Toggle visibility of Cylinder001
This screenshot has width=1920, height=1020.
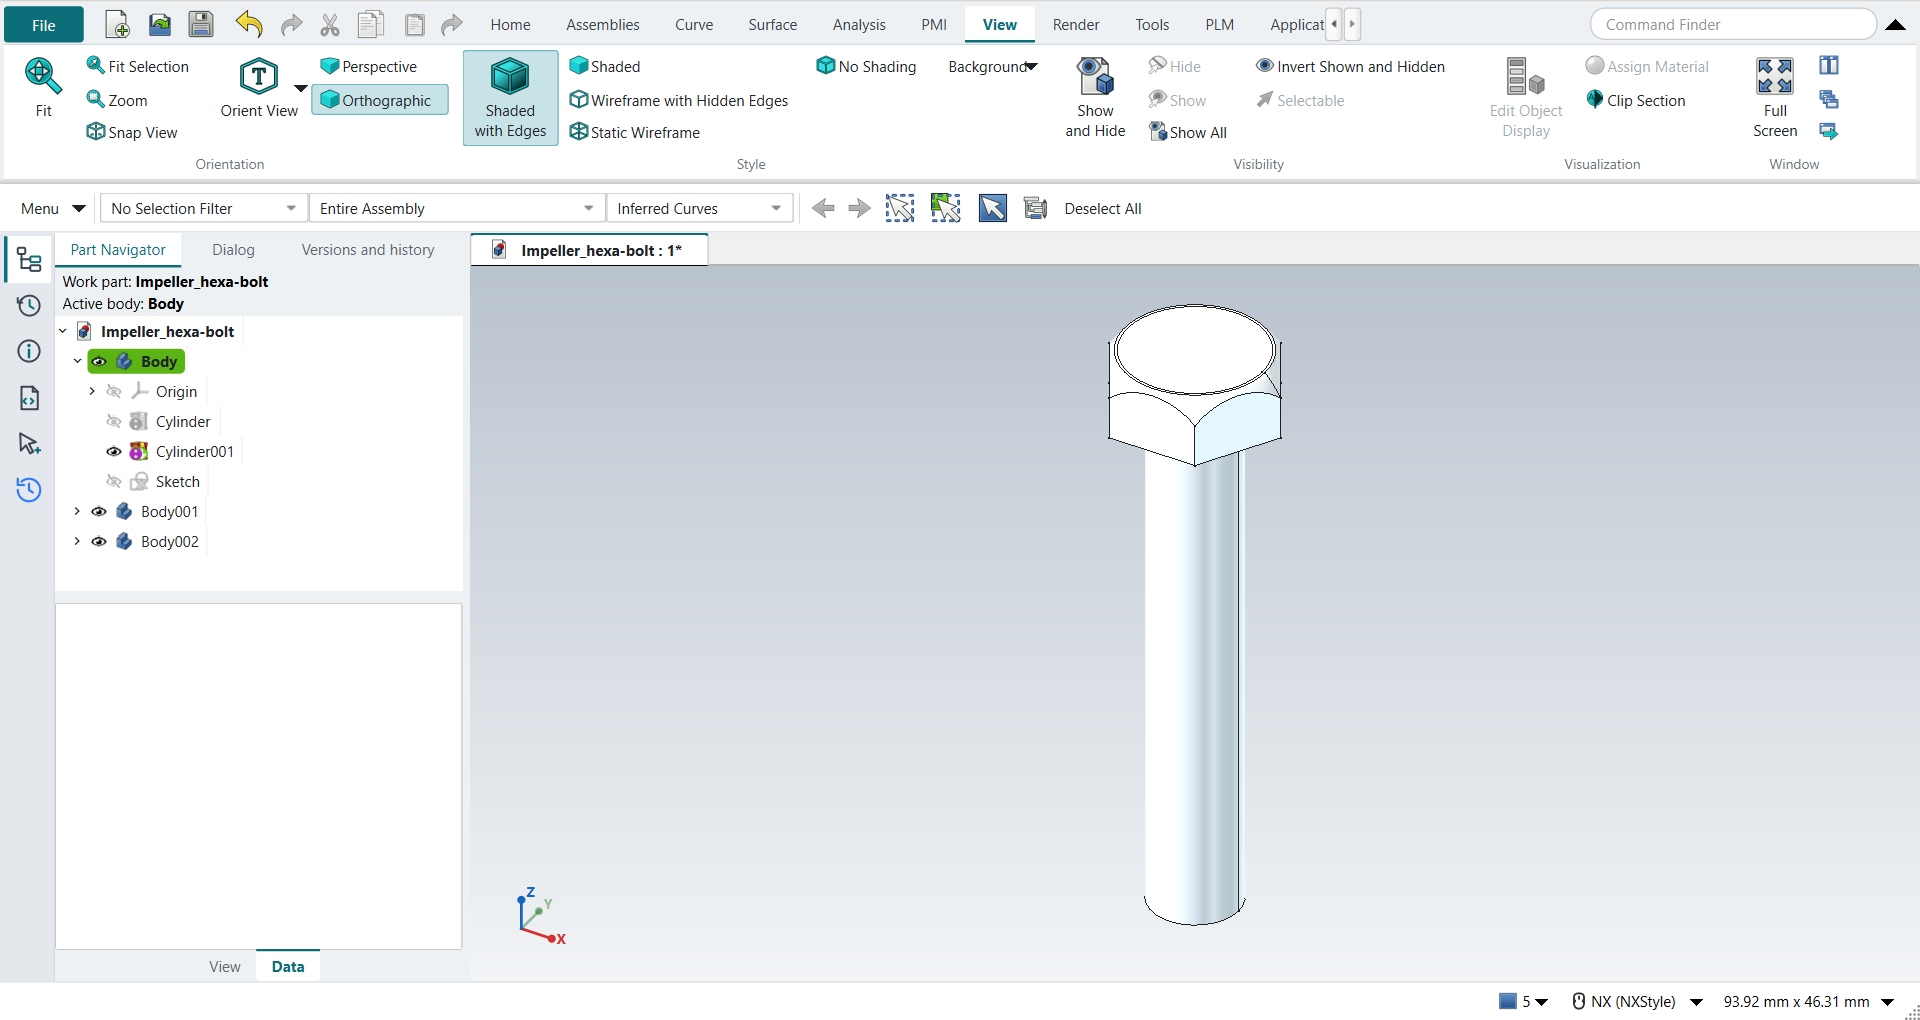click(114, 451)
